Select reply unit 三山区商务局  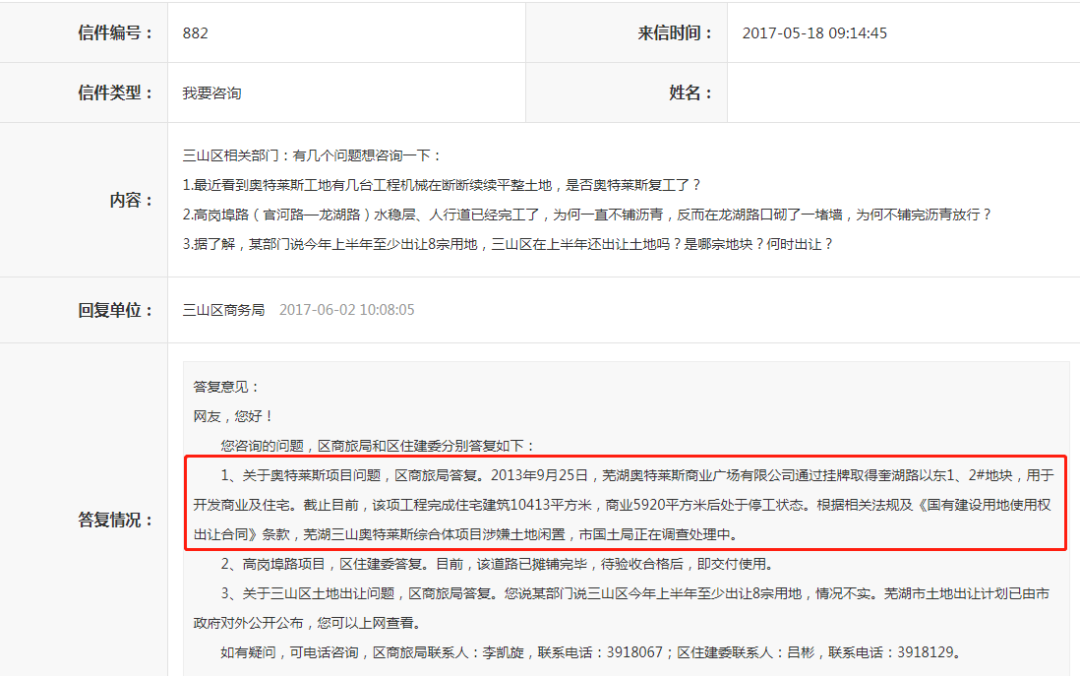(224, 310)
